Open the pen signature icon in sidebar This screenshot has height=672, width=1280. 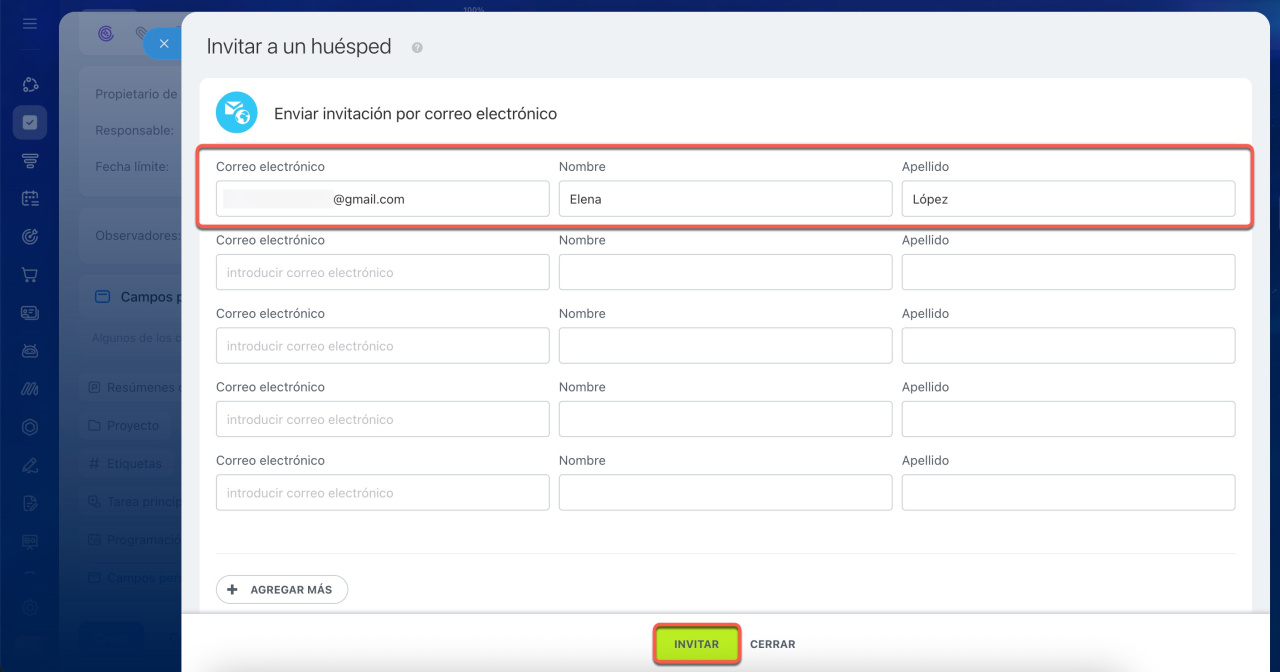(x=30, y=464)
